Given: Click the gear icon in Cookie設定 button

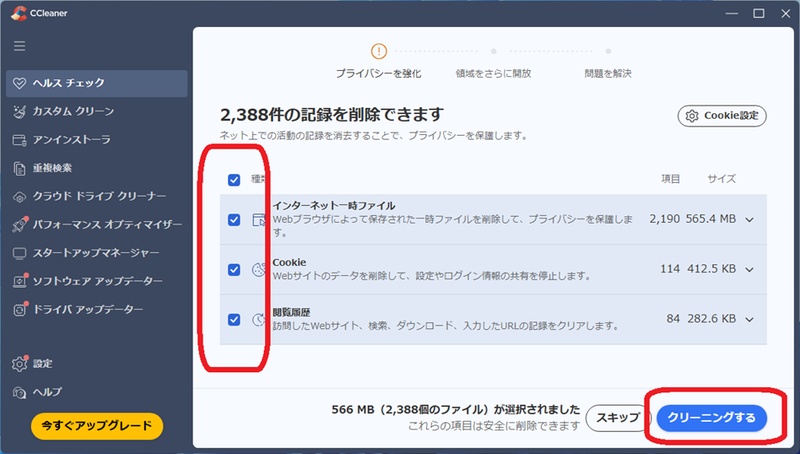Looking at the screenshot, I should (x=692, y=116).
